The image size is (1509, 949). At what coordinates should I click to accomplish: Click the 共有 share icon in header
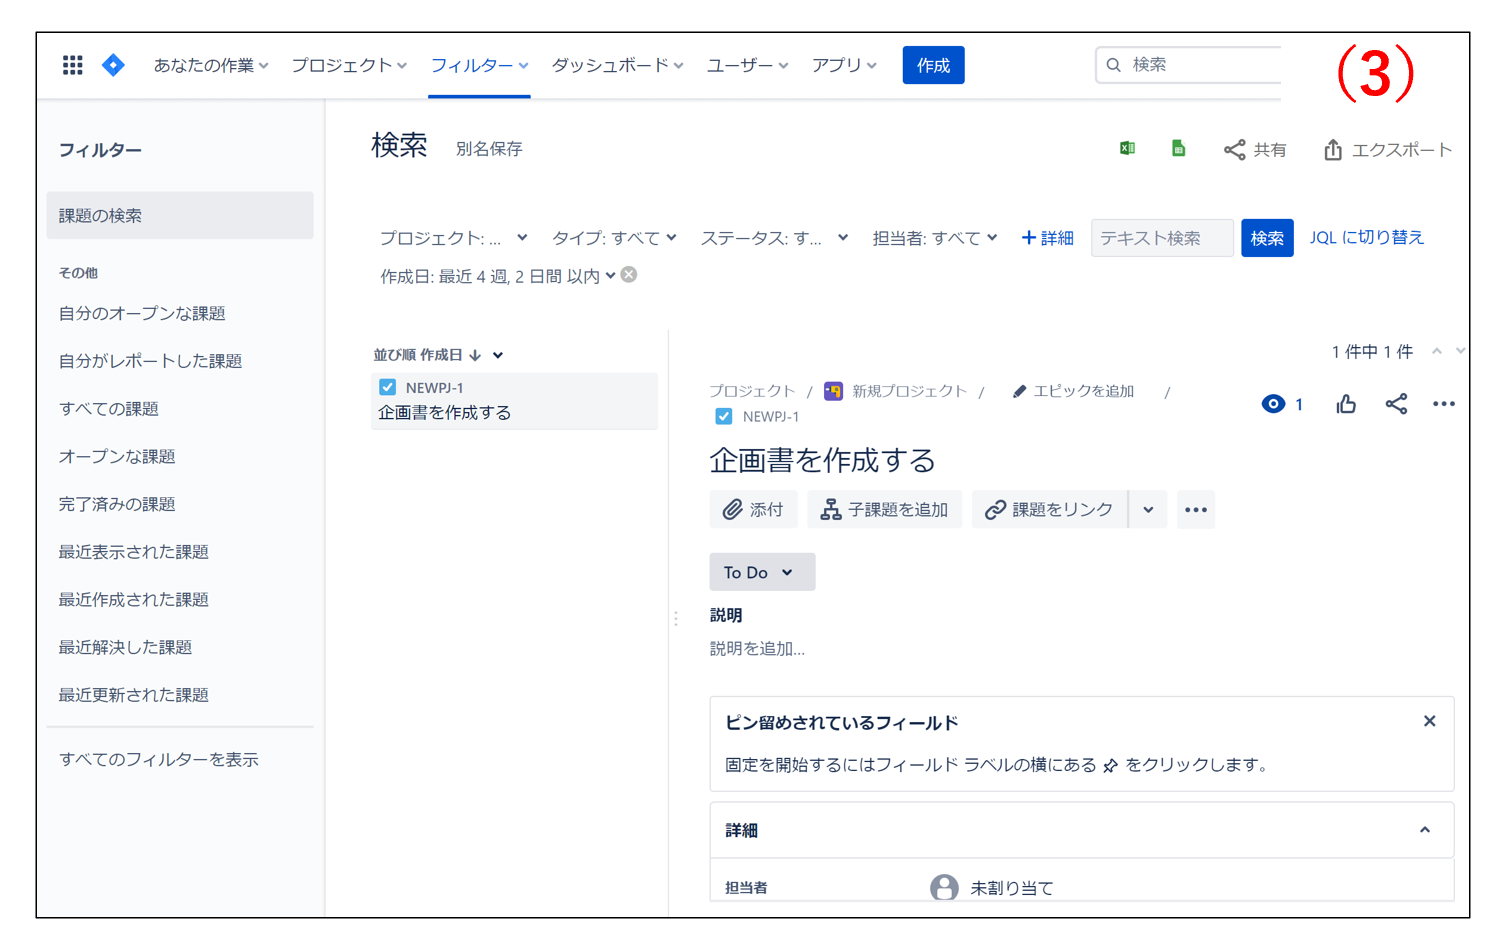click(1255, 150)
